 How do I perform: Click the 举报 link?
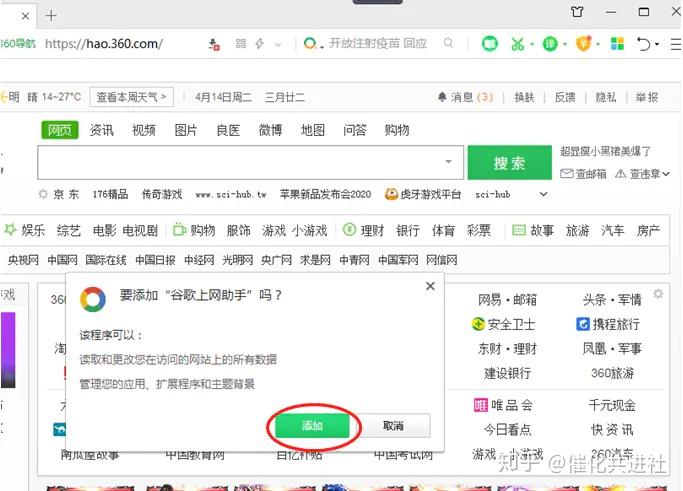647,97
